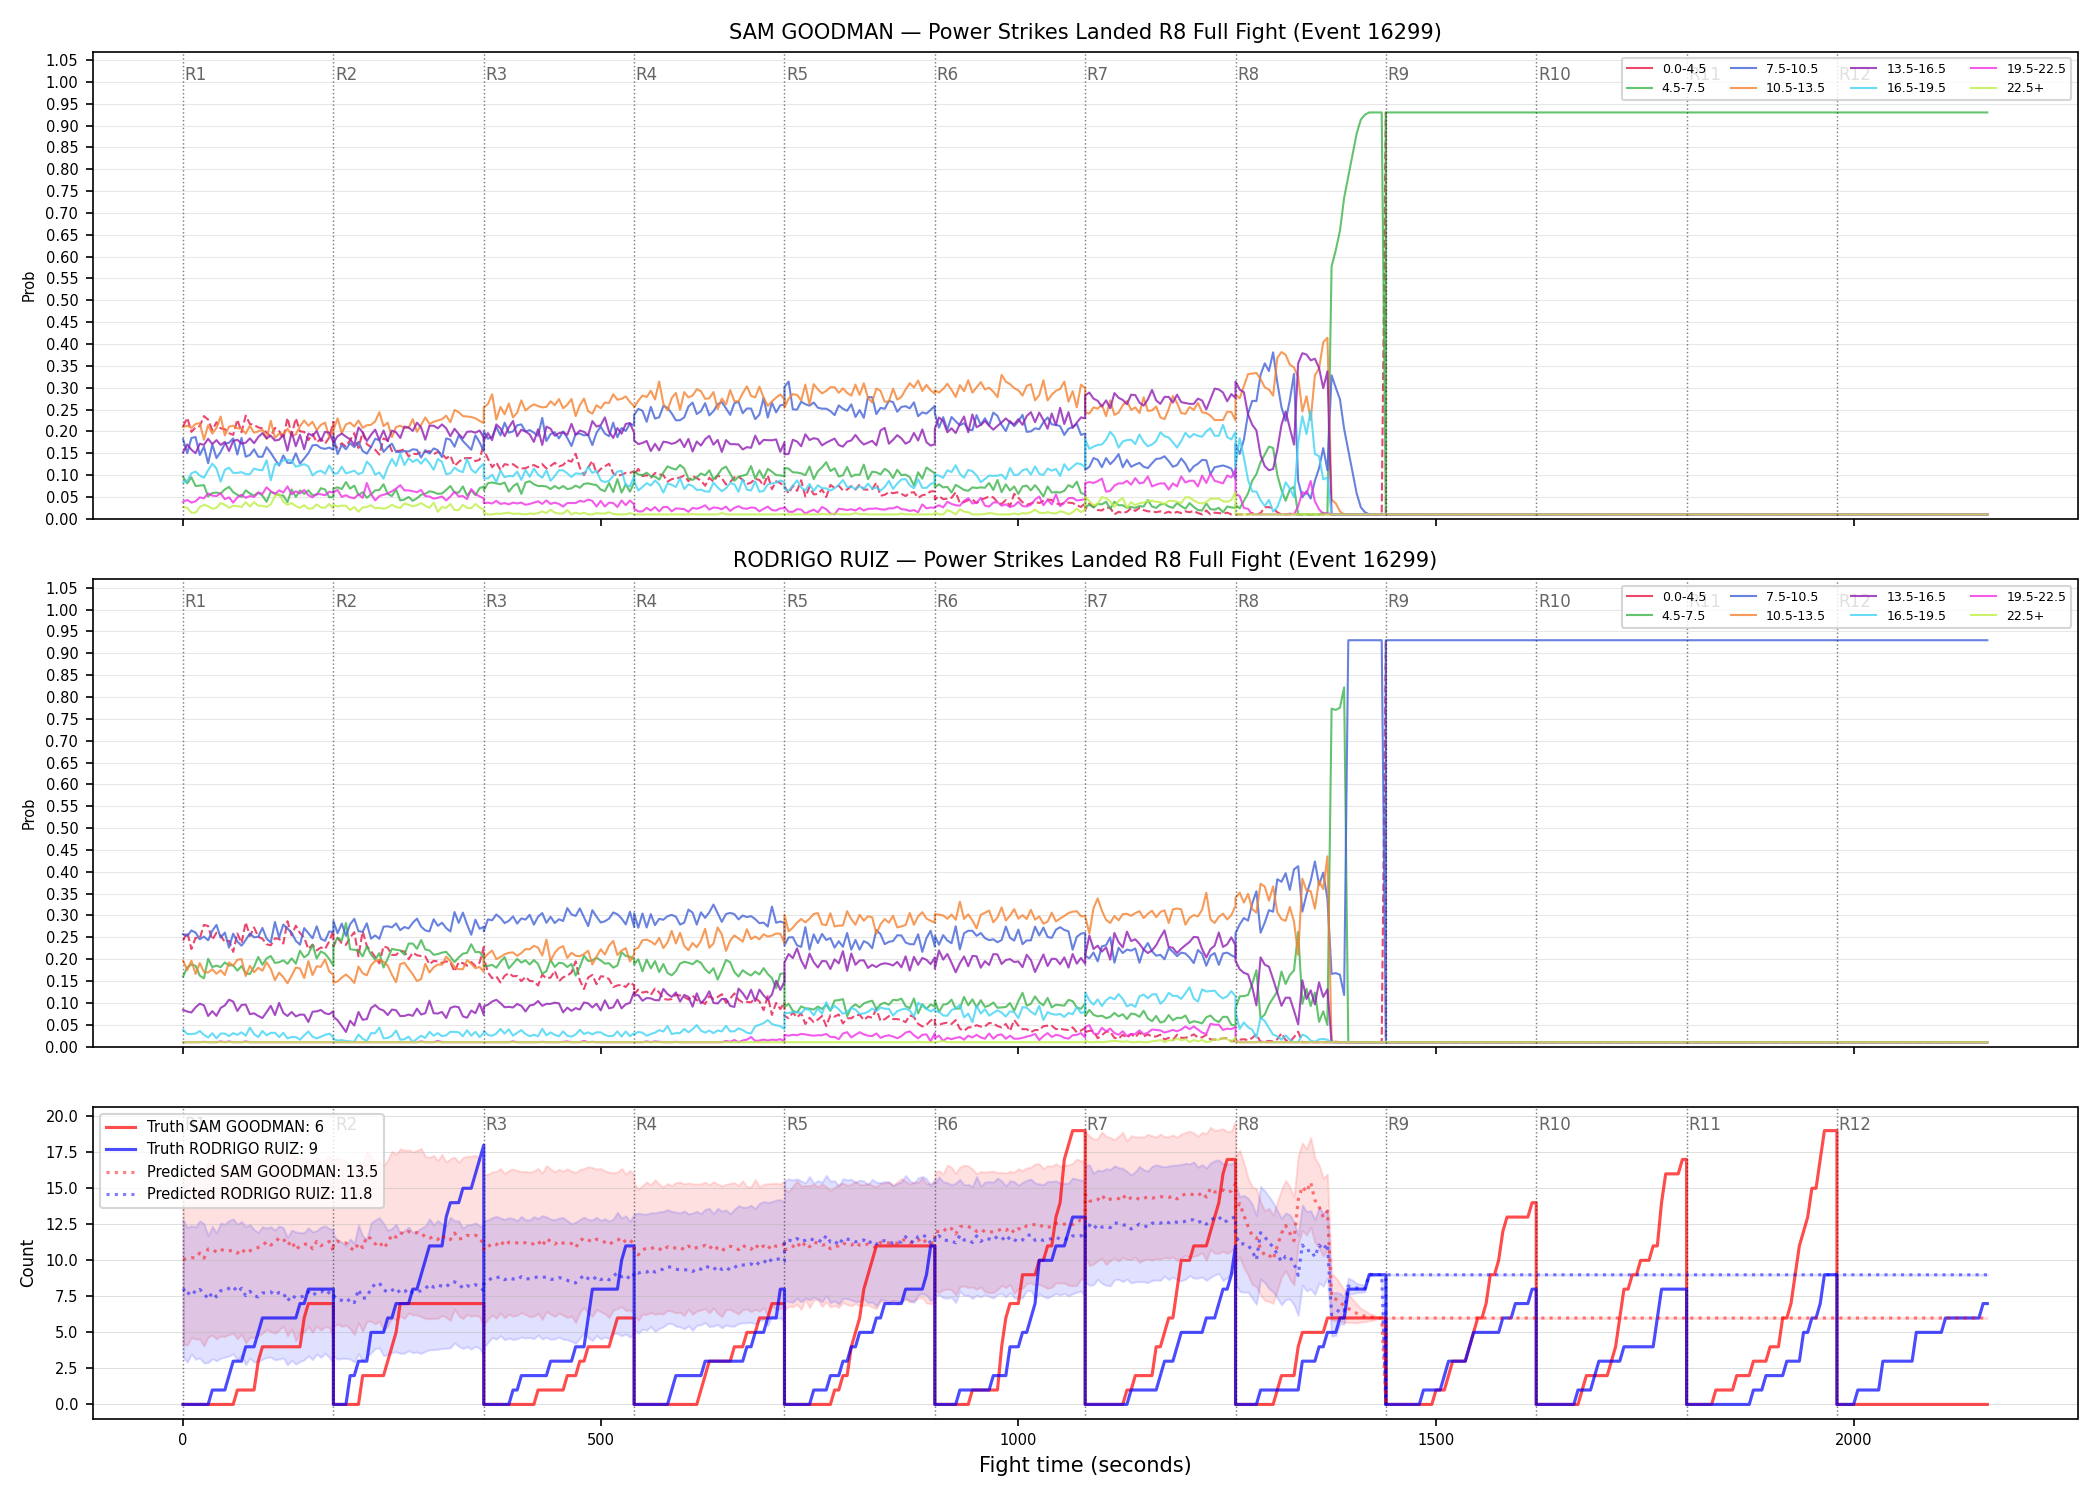Screen dimensions: 2100x1500
Task: Click the R10 round marker in Ruiz chart
Action: click(1554, 601)
